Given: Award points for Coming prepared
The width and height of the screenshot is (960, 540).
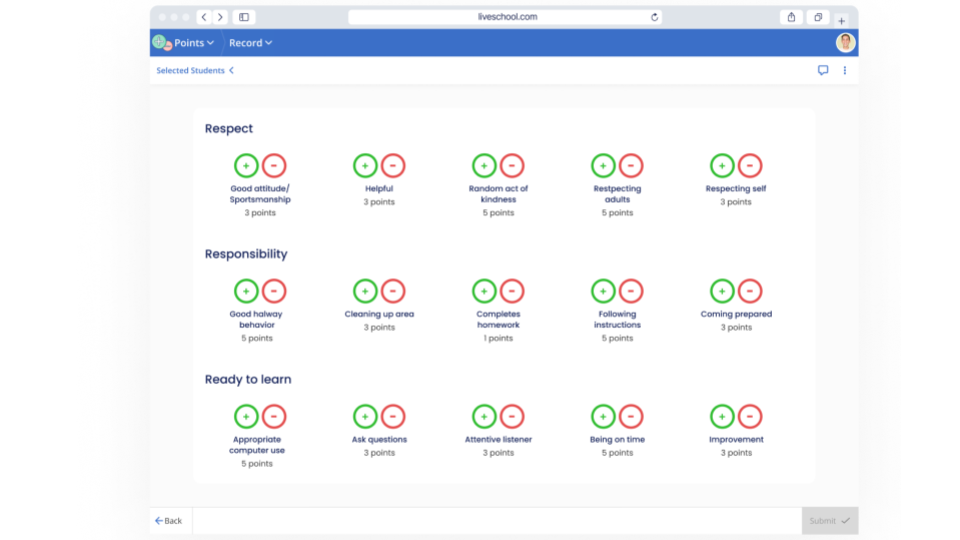Looking at the screenshot, I should point(722,291).
